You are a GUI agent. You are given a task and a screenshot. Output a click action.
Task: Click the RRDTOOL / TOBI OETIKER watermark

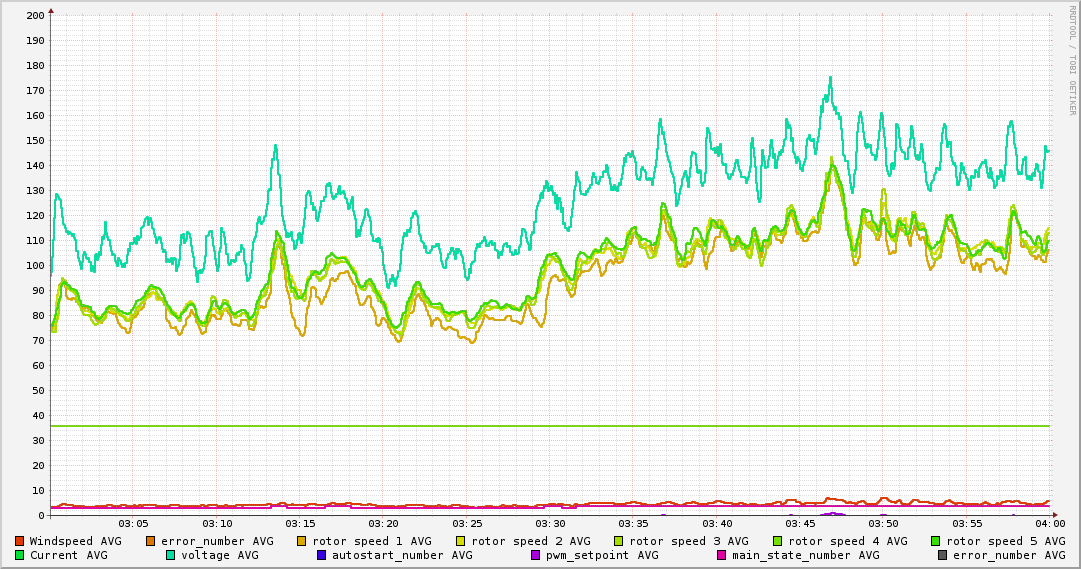(1072, 61)
